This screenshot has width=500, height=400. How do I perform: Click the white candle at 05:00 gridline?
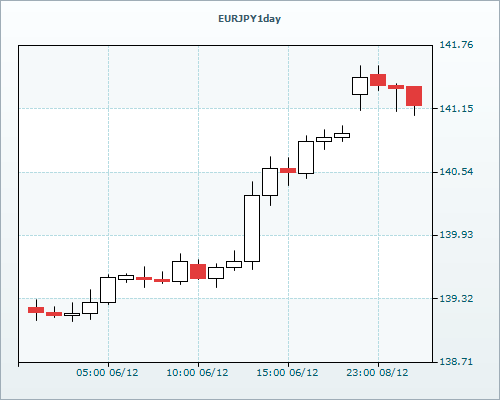(108, 290)
